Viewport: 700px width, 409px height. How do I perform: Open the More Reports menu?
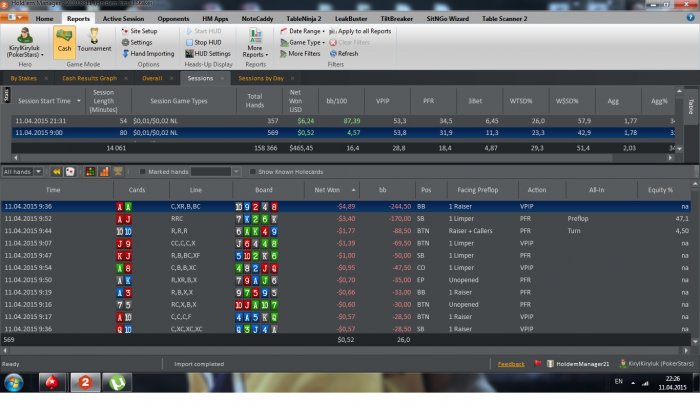tap(255, 42)
